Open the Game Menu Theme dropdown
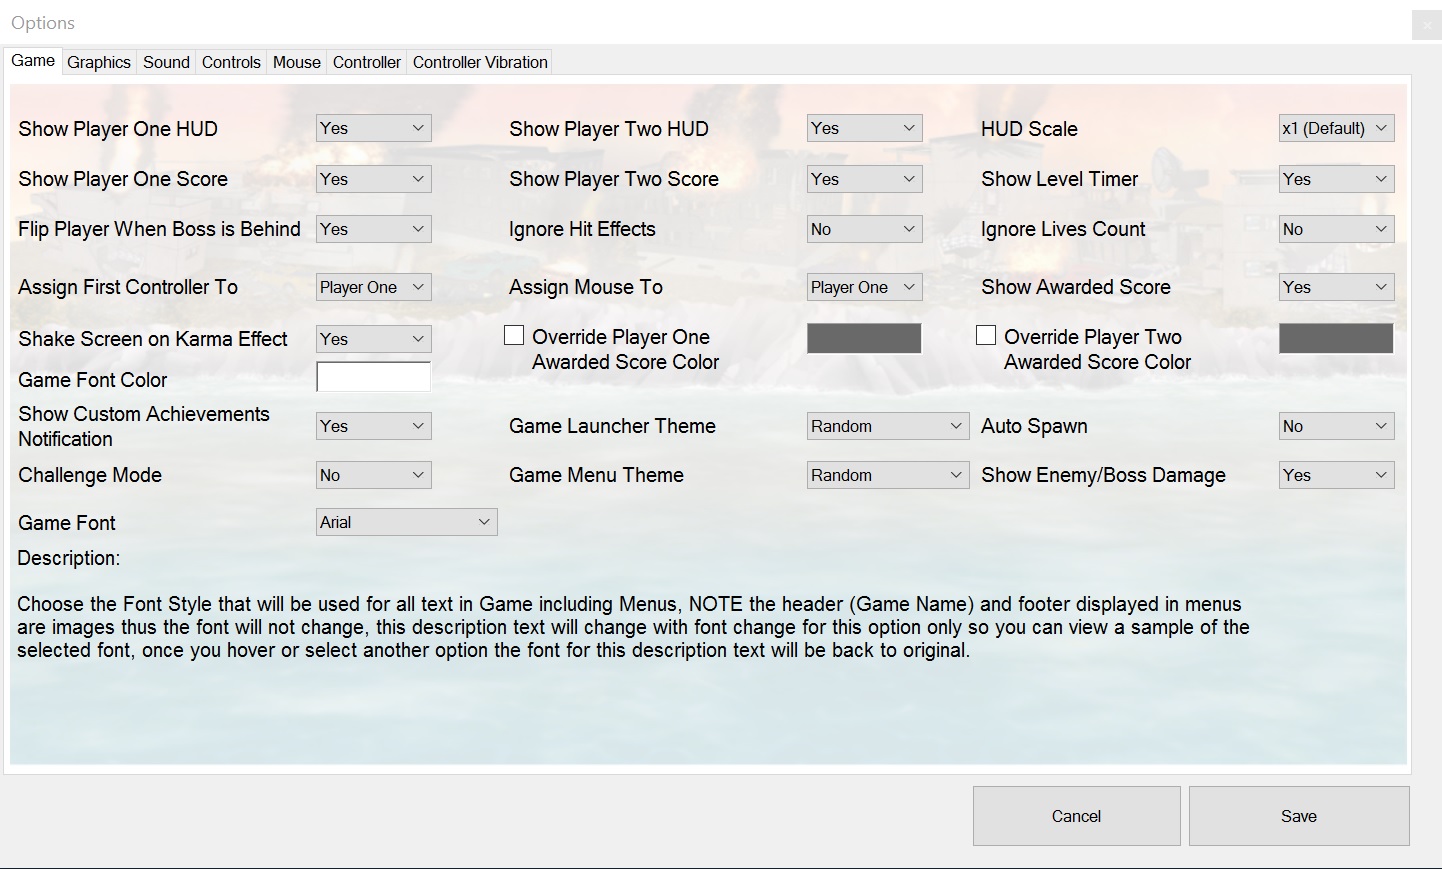The image size is (1442, 869). tap(887, 474)
